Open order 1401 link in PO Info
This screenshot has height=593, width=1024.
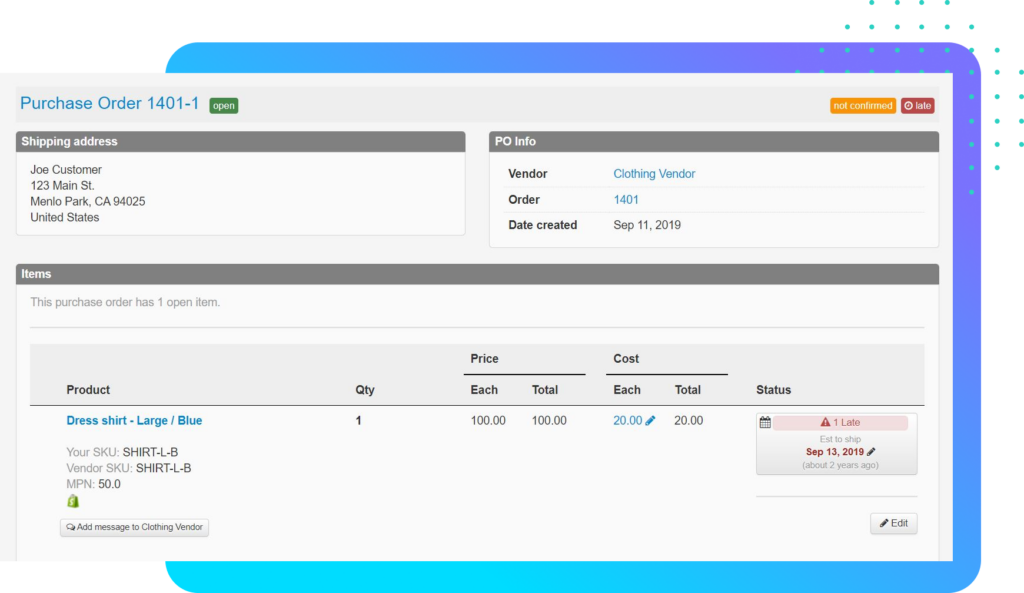[x=626, y=200]
